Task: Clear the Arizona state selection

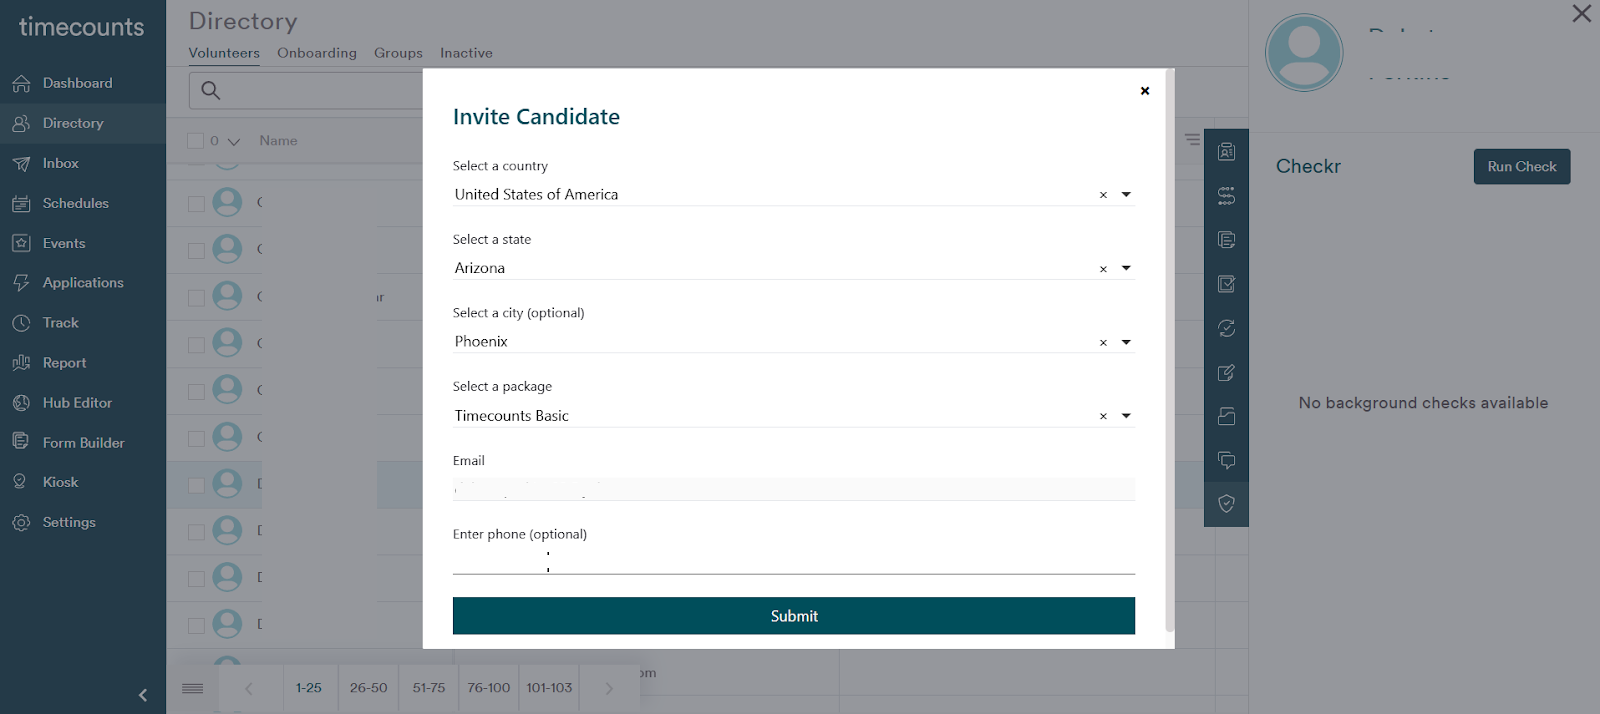Action: coord(1103,269)
